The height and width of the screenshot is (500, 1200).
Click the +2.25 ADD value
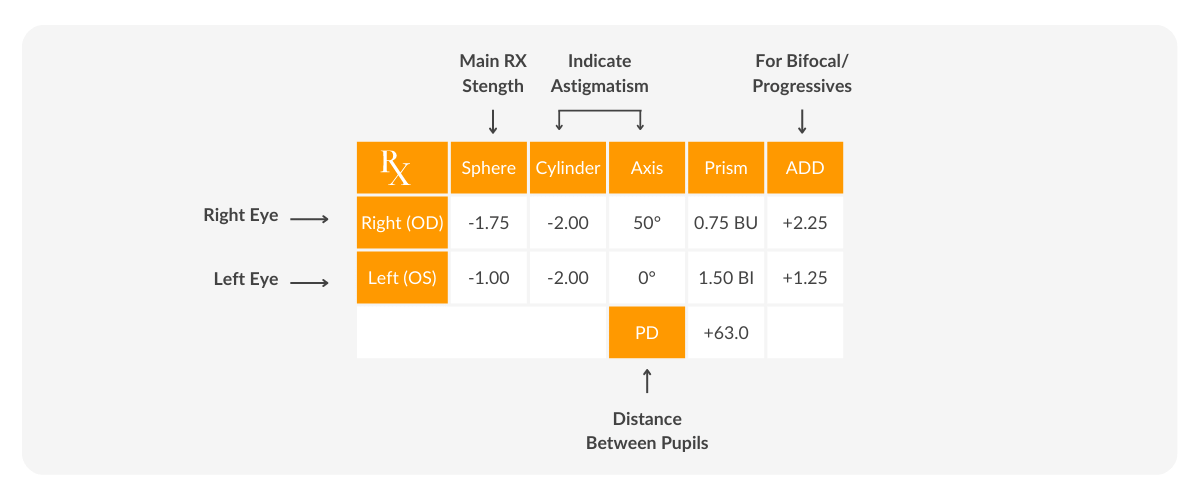click(x=805, y=223)
